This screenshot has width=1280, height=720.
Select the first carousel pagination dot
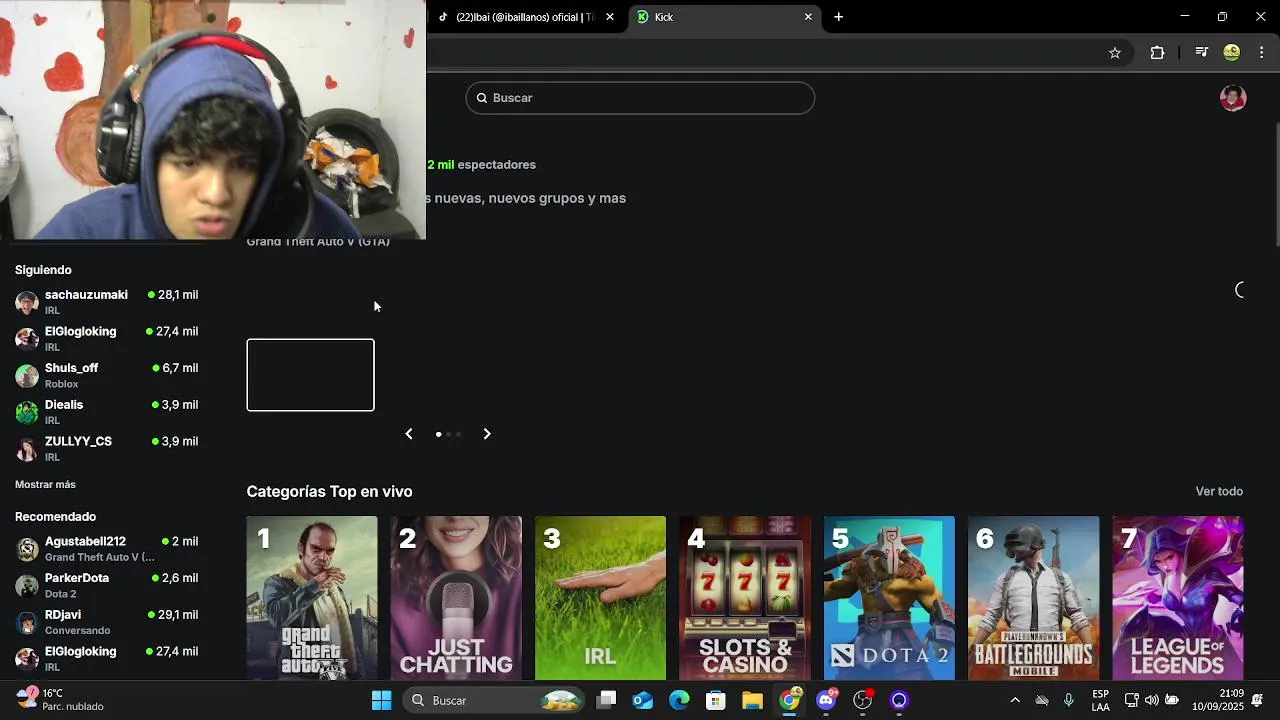[x=439, y=434]
